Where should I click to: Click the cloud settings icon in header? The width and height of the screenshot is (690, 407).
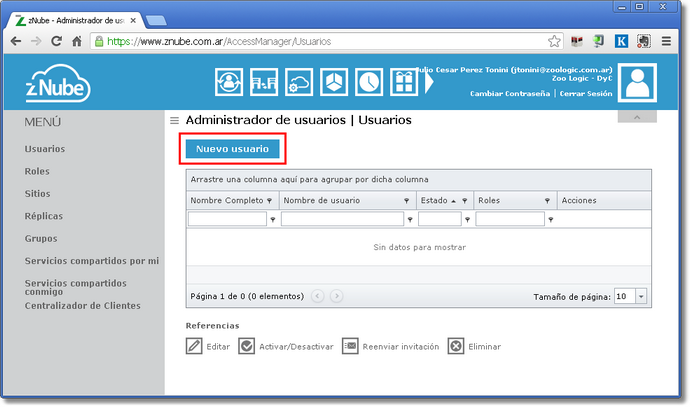pyautogui.click(x=299, y=82)
